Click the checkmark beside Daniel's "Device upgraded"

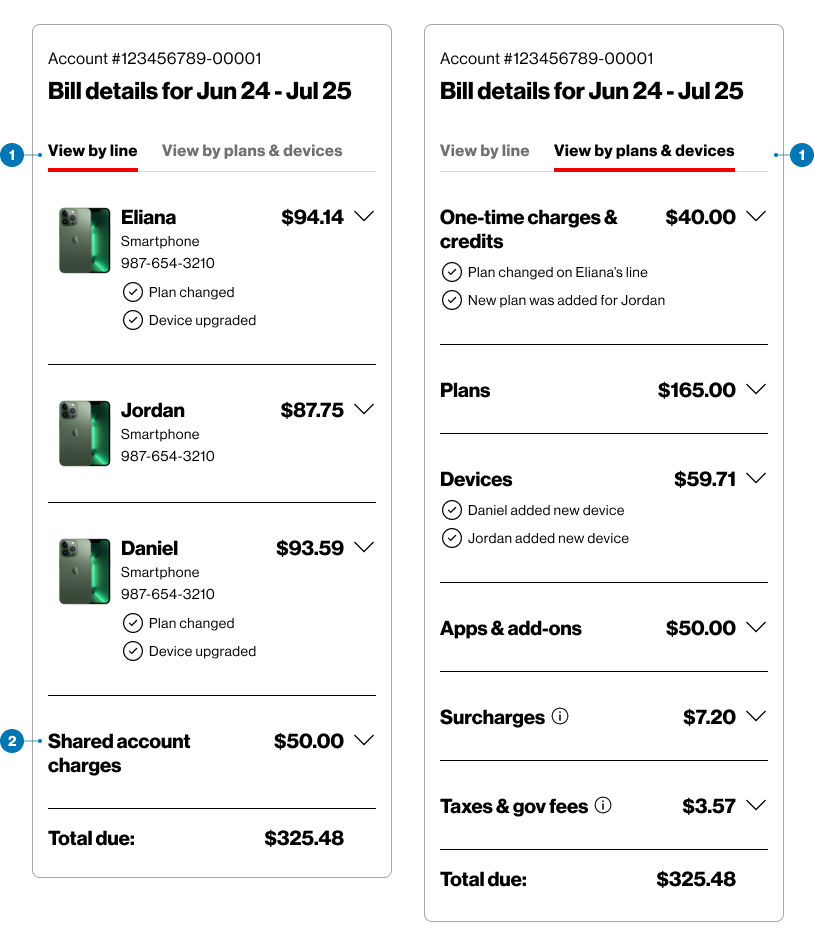tap(133, 651)
